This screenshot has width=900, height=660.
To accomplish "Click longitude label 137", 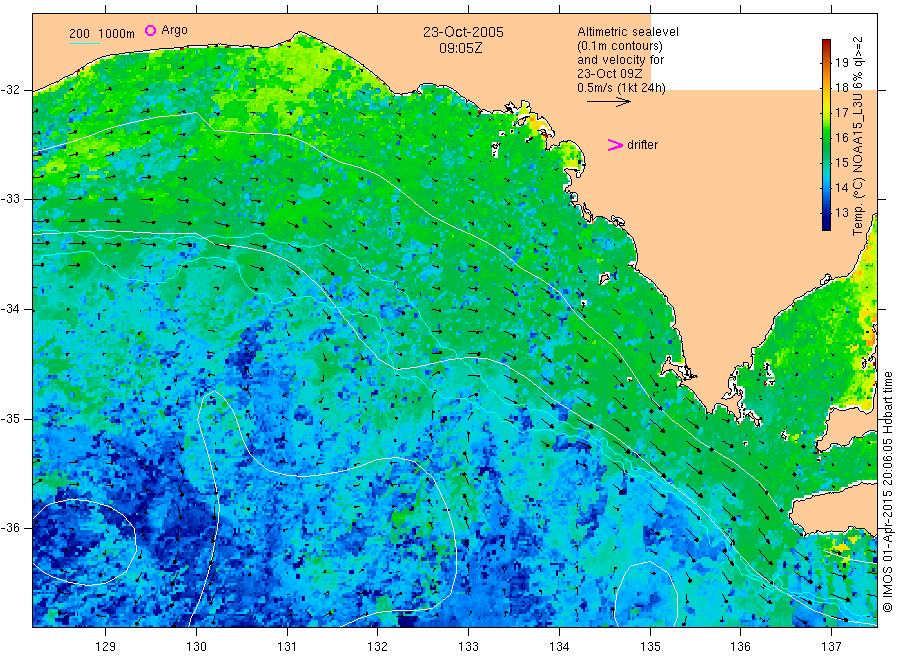I will click(831, 647).
